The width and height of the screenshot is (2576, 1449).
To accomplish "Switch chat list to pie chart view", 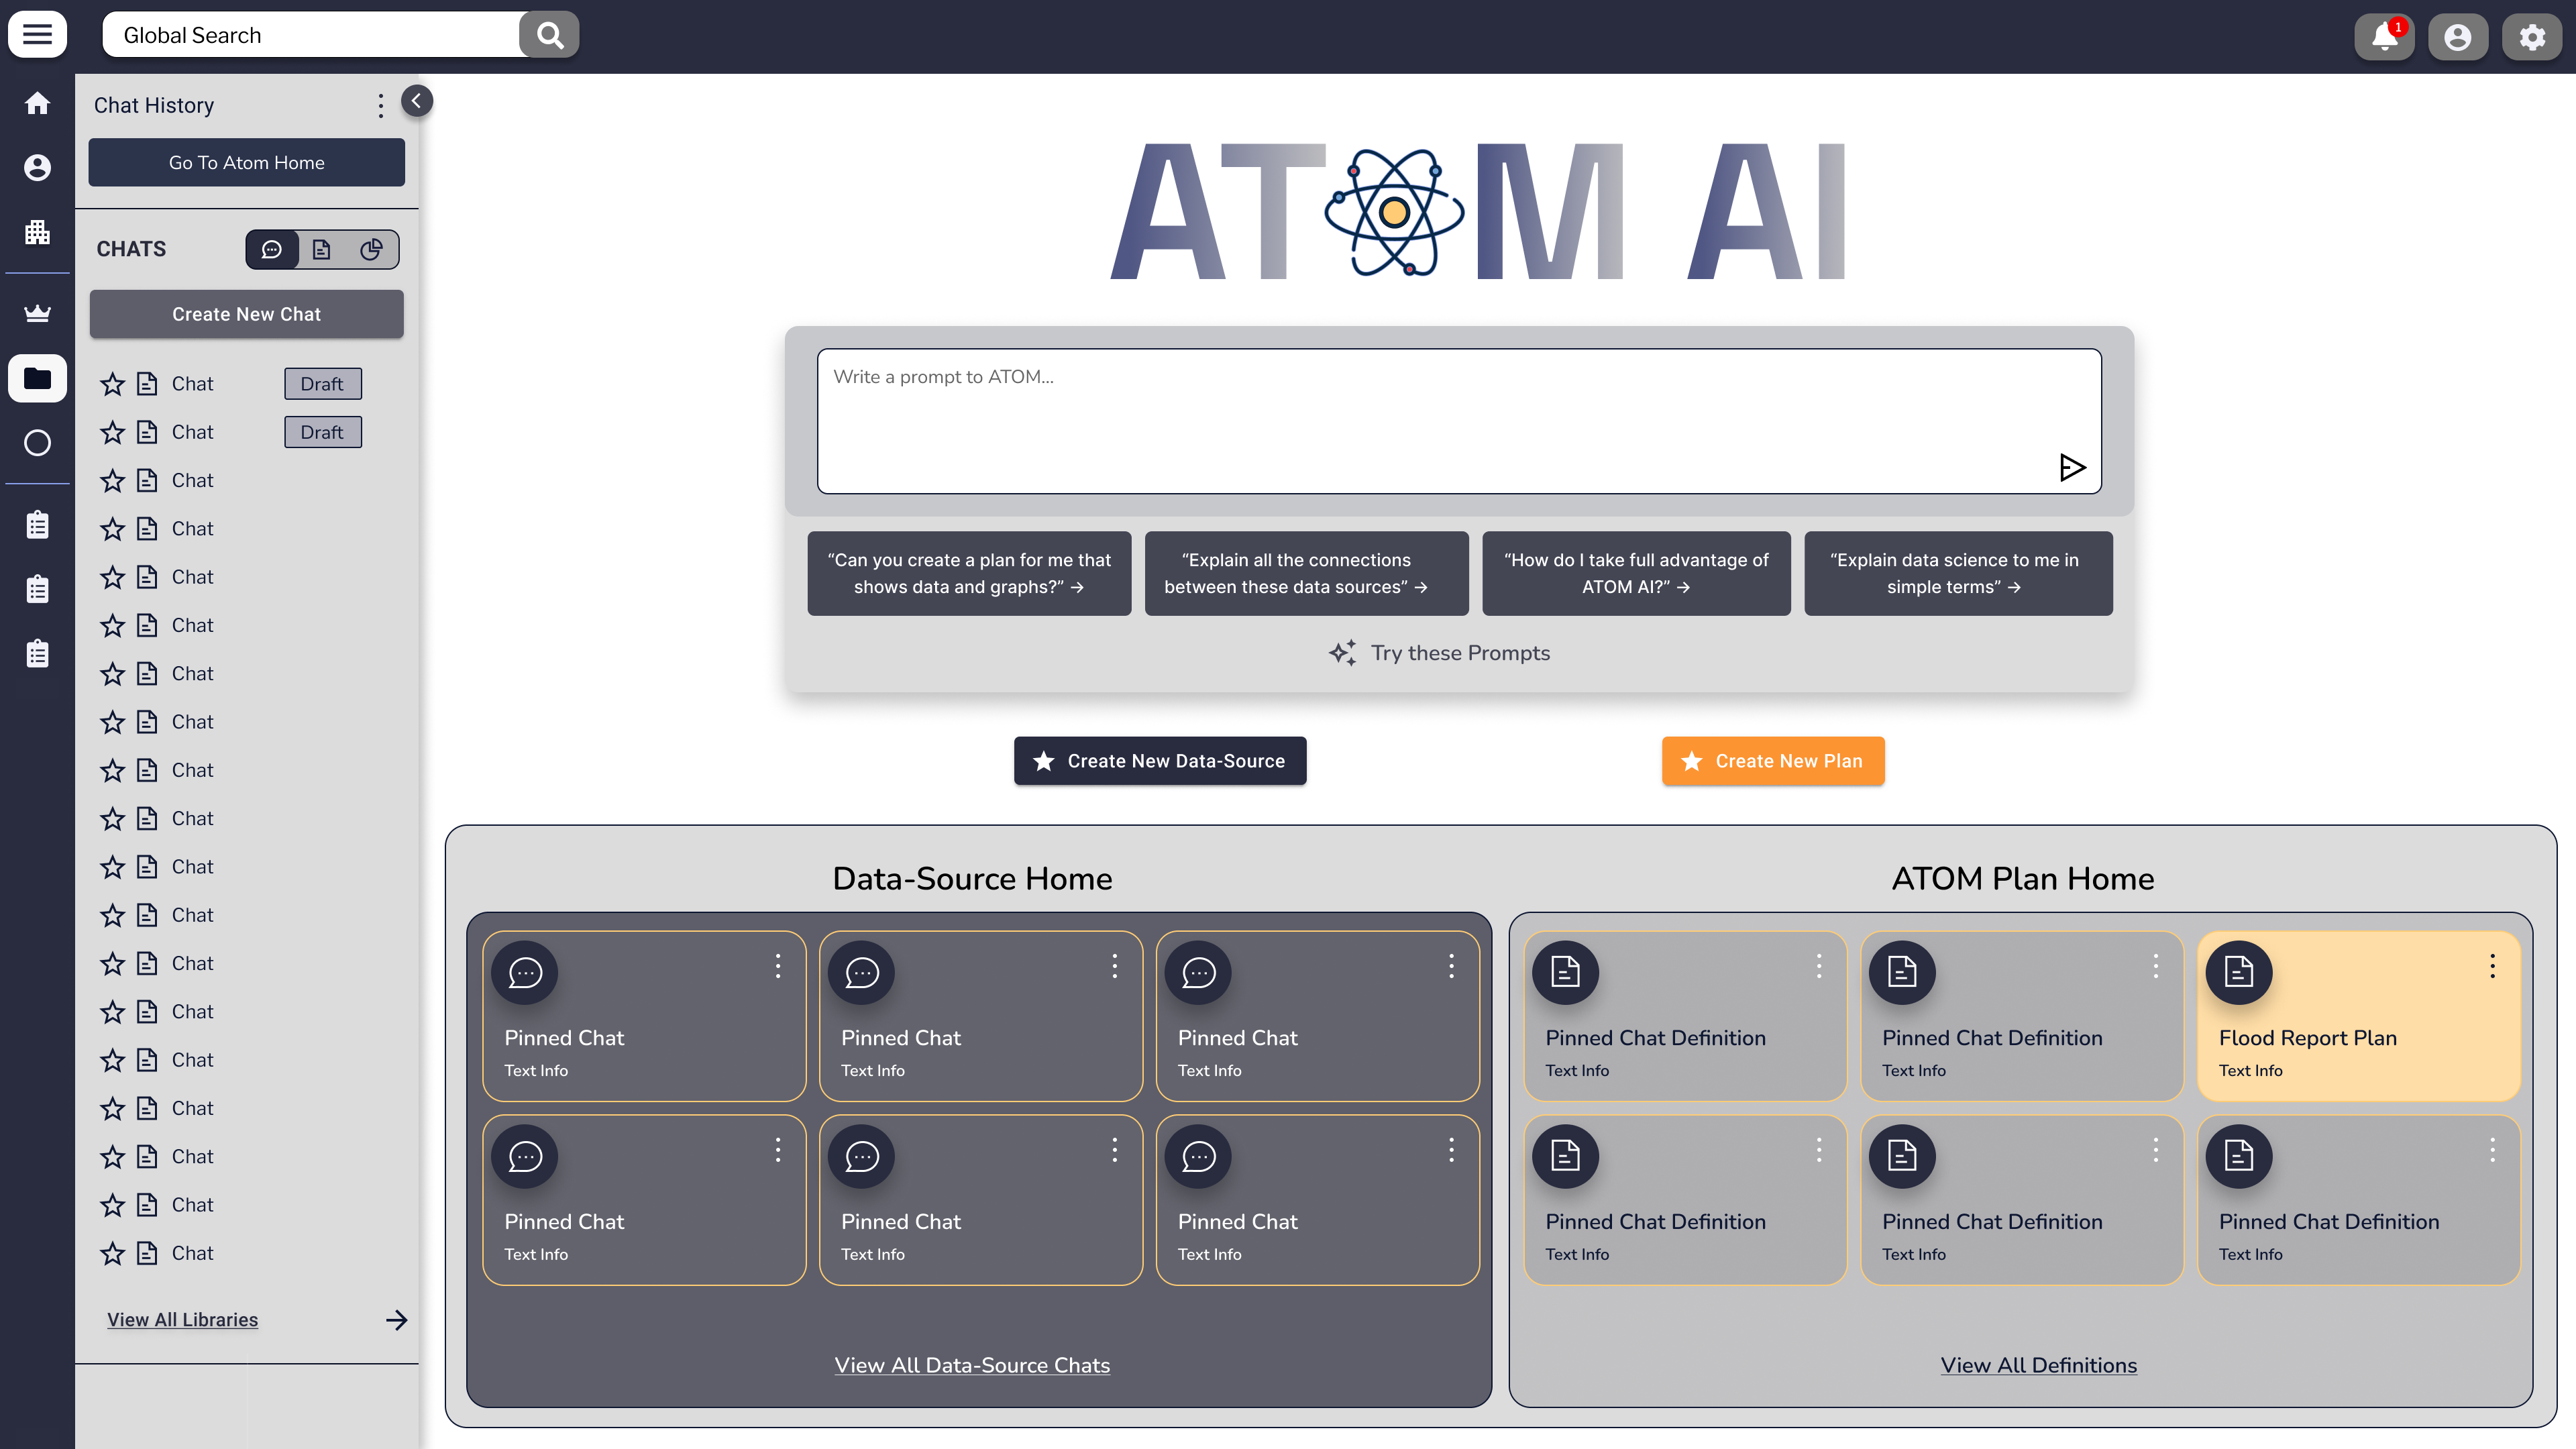I will pos(371,249).
